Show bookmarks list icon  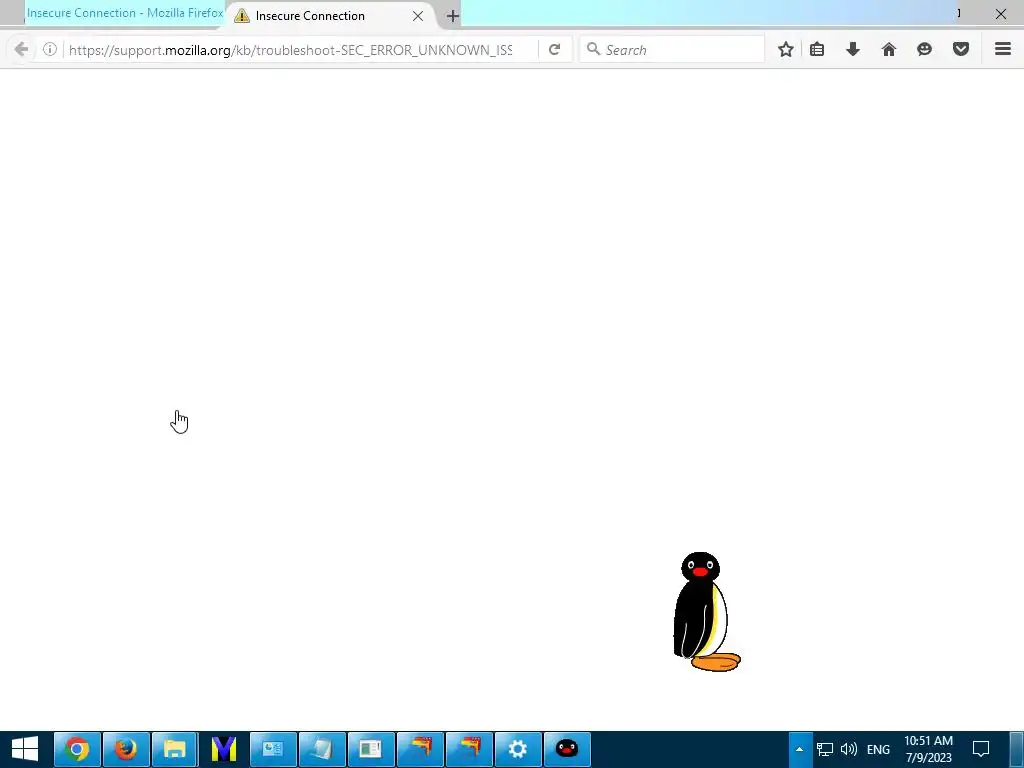click(x=817, y=50)
